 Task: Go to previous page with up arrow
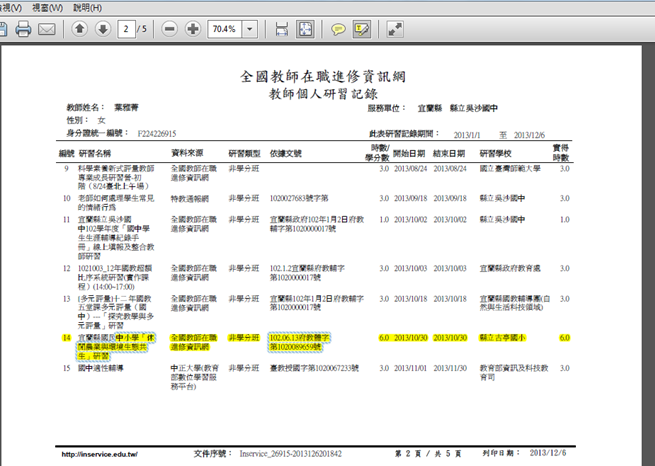coord(78,29)
